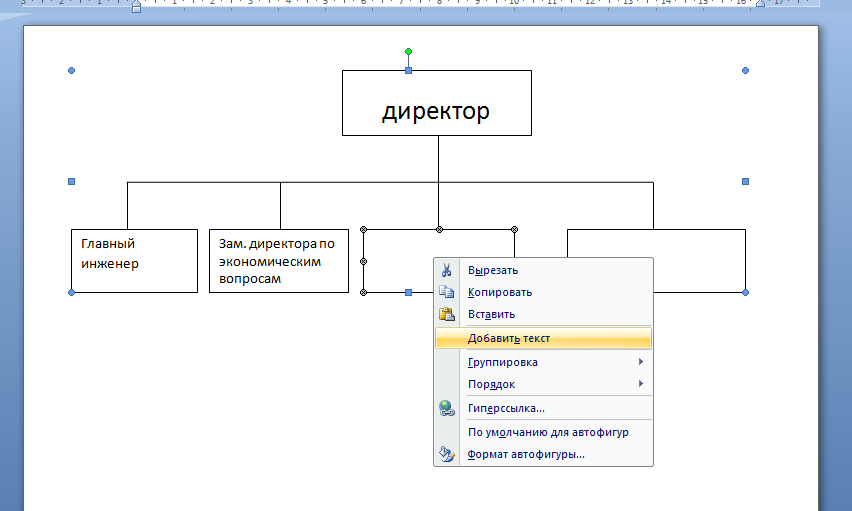Choose Вставить from the context menu

pyautogui.click(x=543, y=314)
